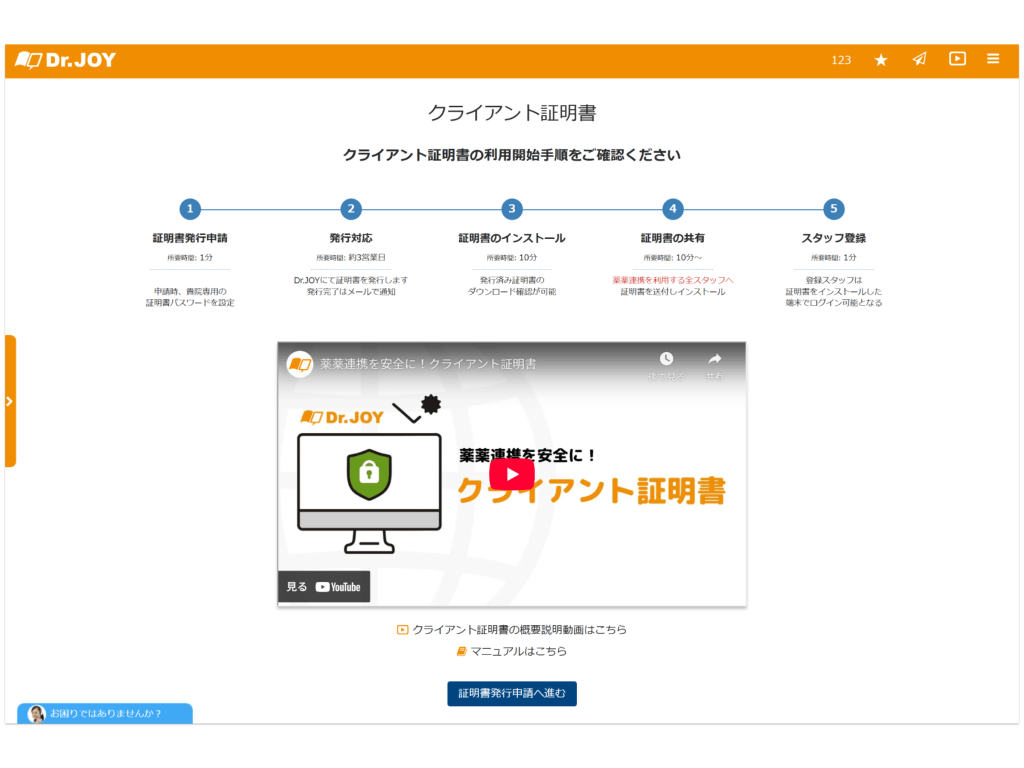Open クライアント証明書の概要説明動画はこちら link
This screenshot has height=768, width=1024.
click(x=519, y=630)
